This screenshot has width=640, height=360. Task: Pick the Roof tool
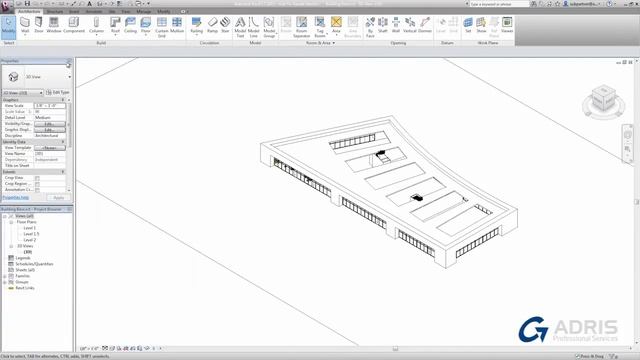[x=116, y=25]
